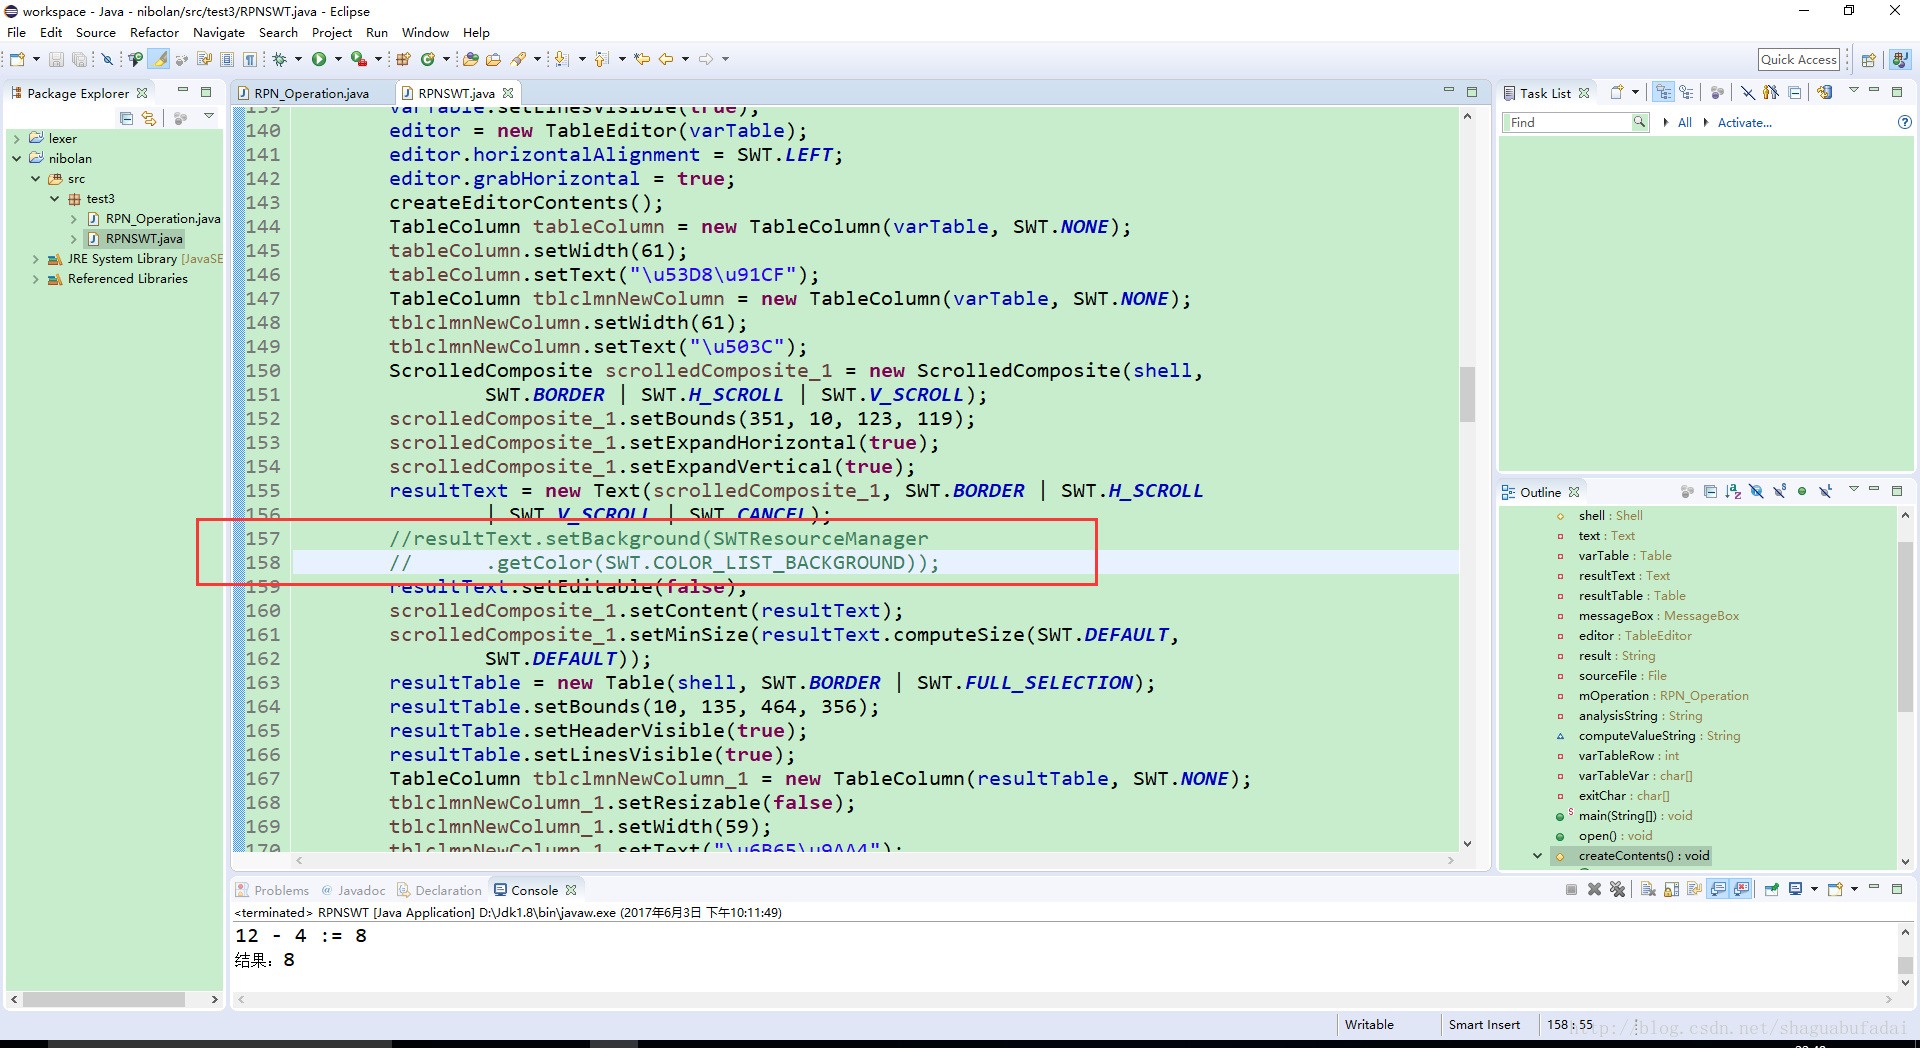
Task: Click the Search flashlight toolbar icon
Action: pyautogui.click(x=519, y=60)
